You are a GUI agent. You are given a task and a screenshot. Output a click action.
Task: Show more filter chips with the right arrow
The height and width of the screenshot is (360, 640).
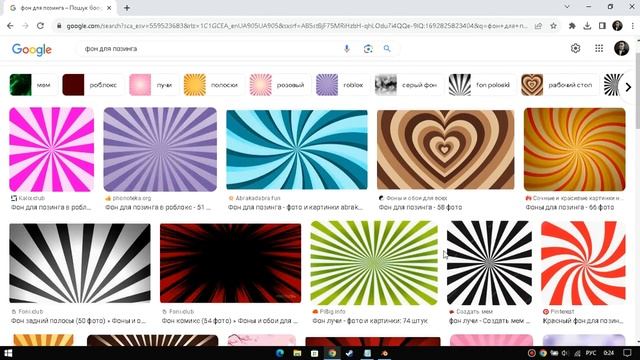628,87
